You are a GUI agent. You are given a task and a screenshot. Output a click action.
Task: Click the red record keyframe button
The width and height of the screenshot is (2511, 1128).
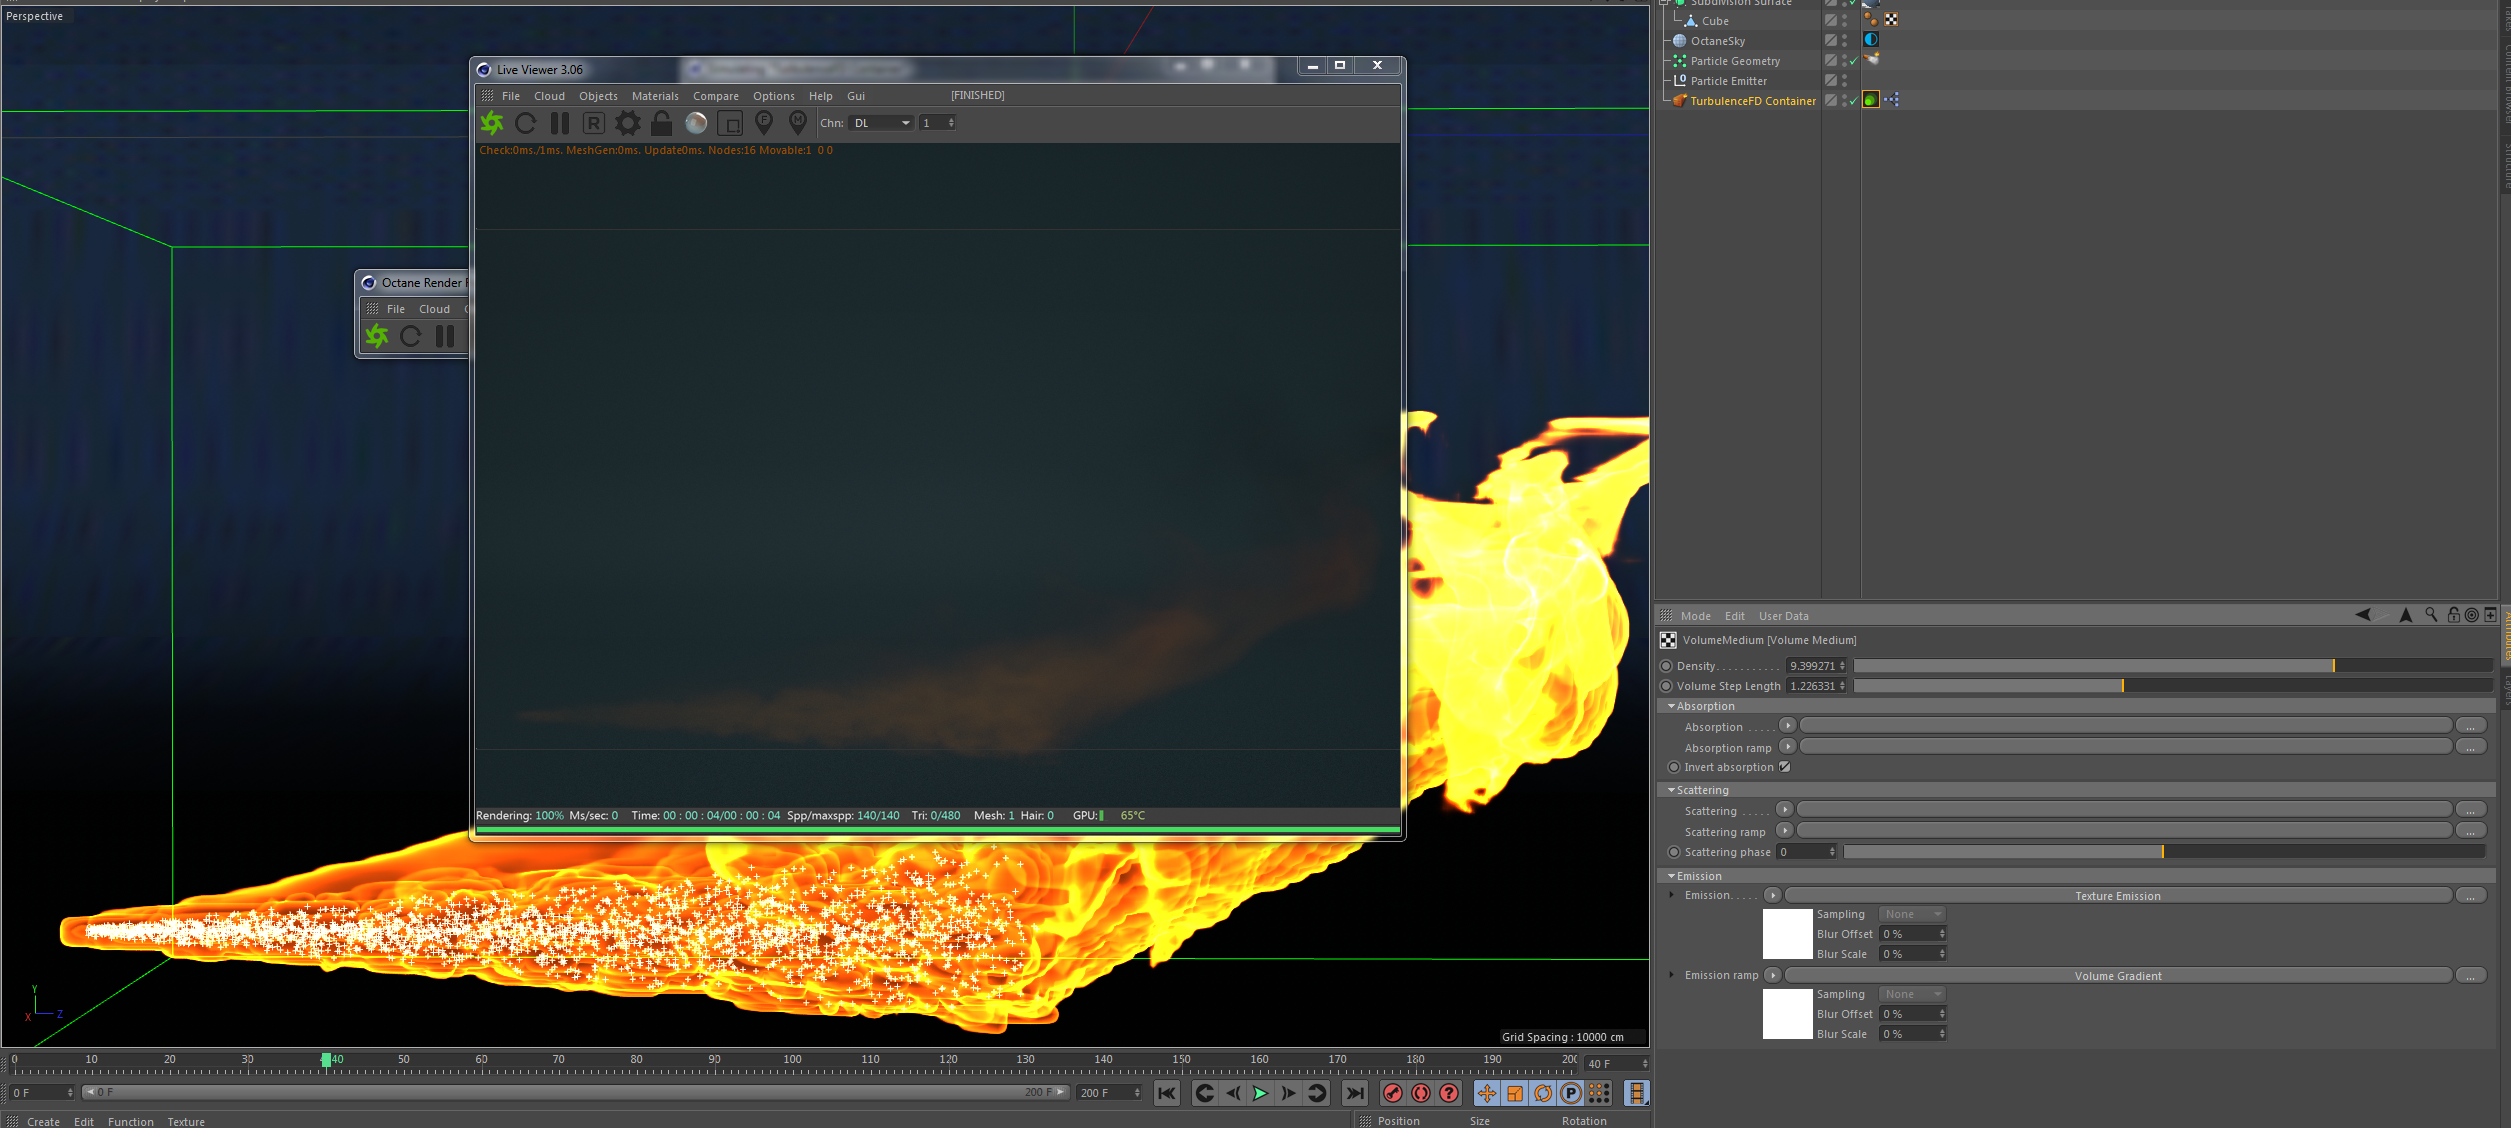(x=1392, y=1093)
